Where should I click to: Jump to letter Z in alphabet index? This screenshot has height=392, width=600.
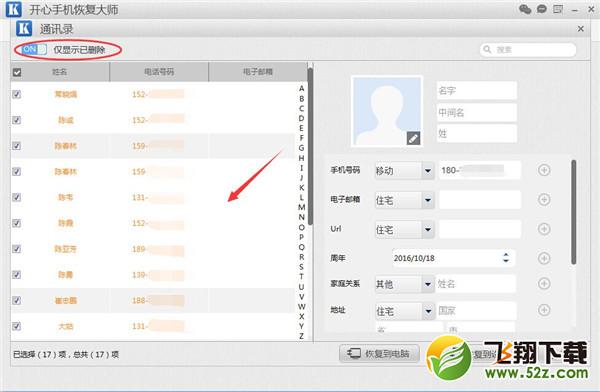pos(302,336)
